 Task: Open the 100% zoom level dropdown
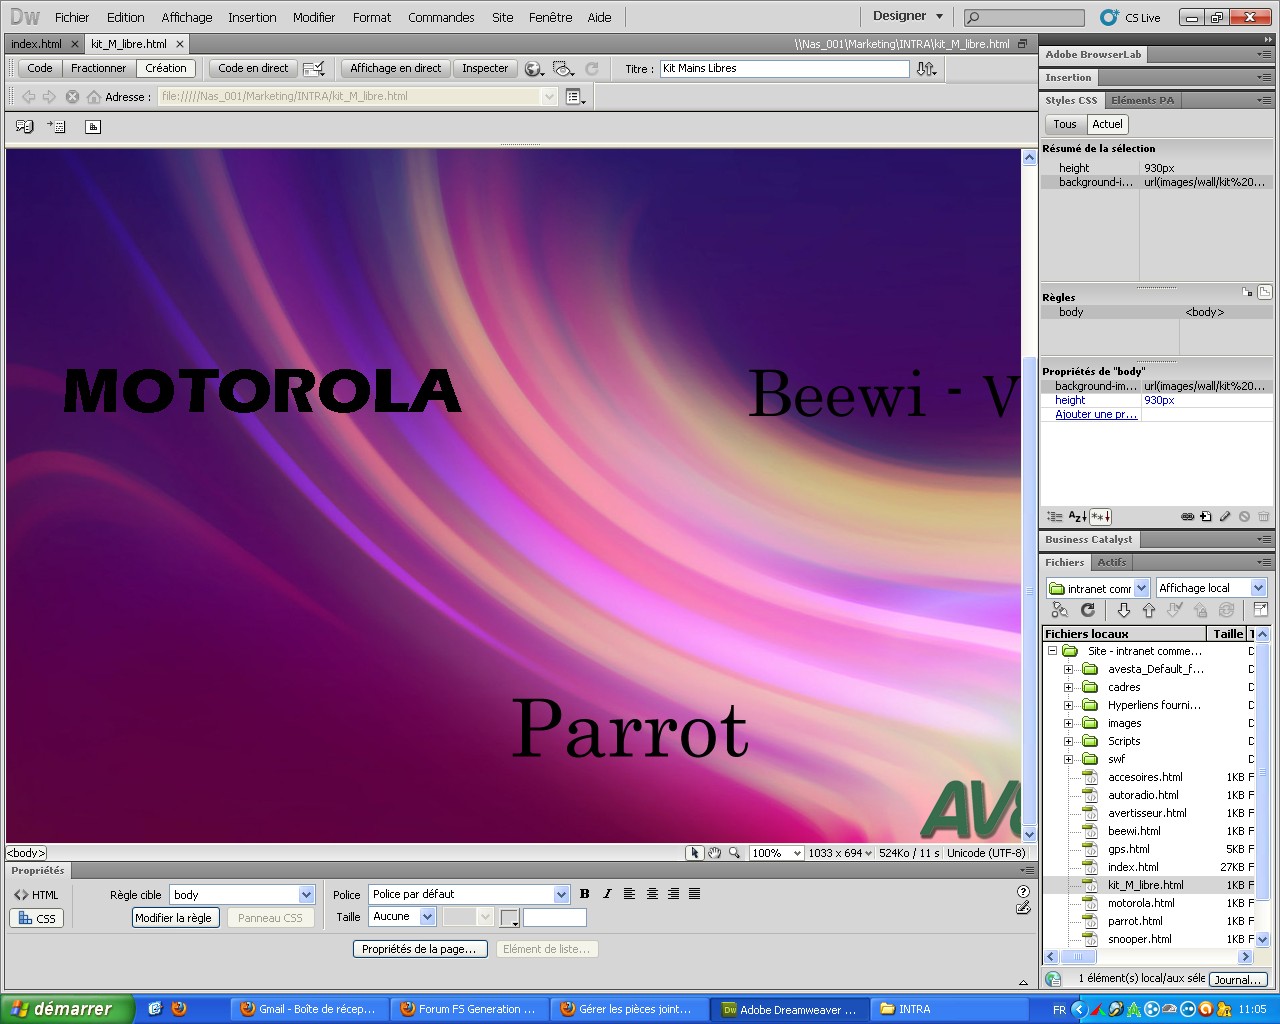[777, 853]
